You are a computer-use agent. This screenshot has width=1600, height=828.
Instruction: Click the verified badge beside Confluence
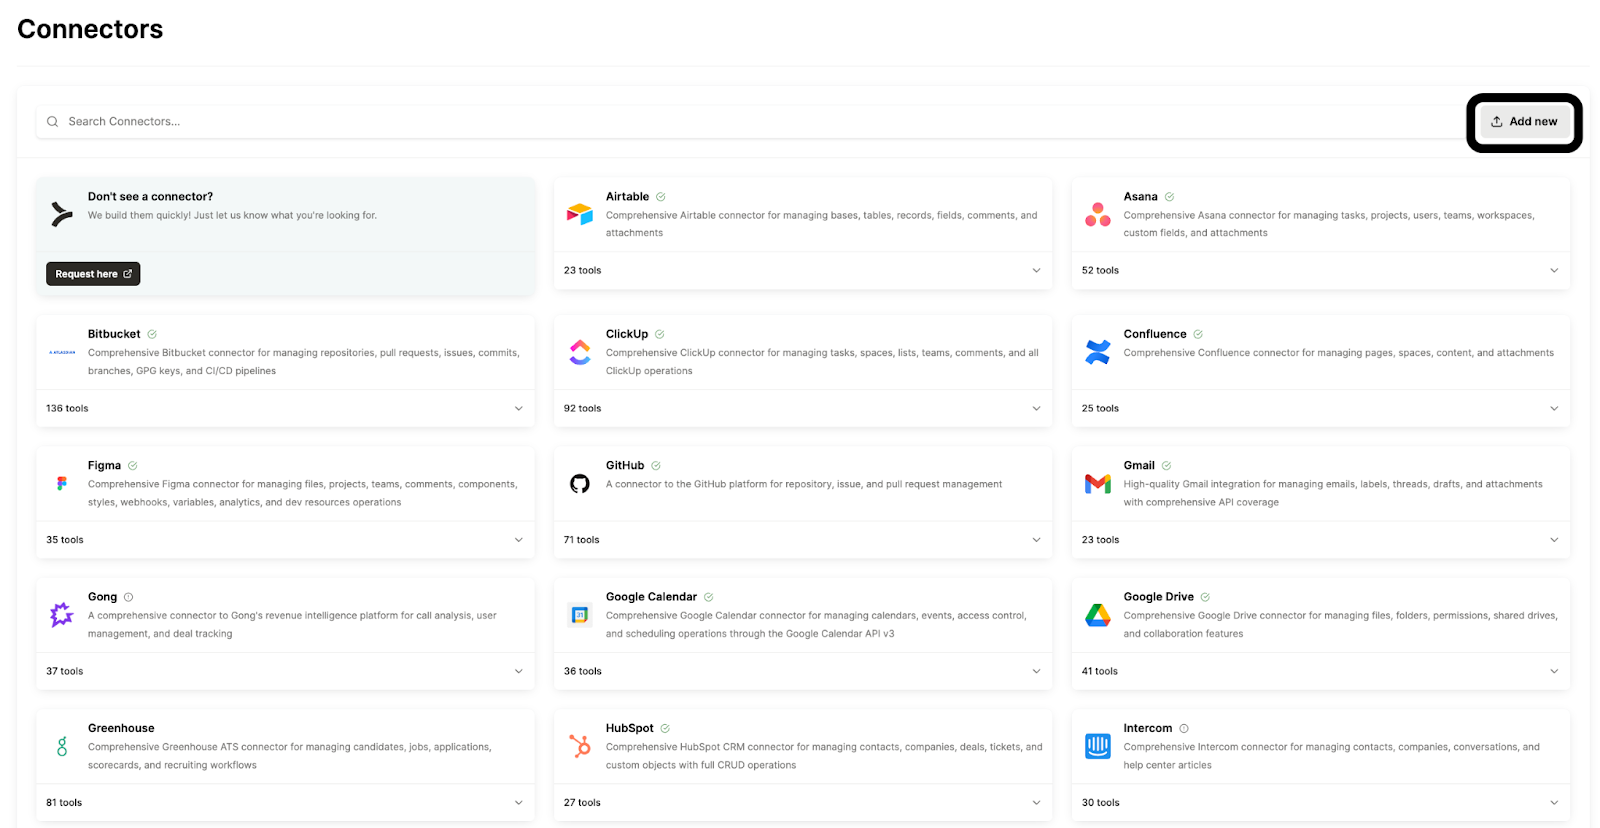tap(1198, 334)
